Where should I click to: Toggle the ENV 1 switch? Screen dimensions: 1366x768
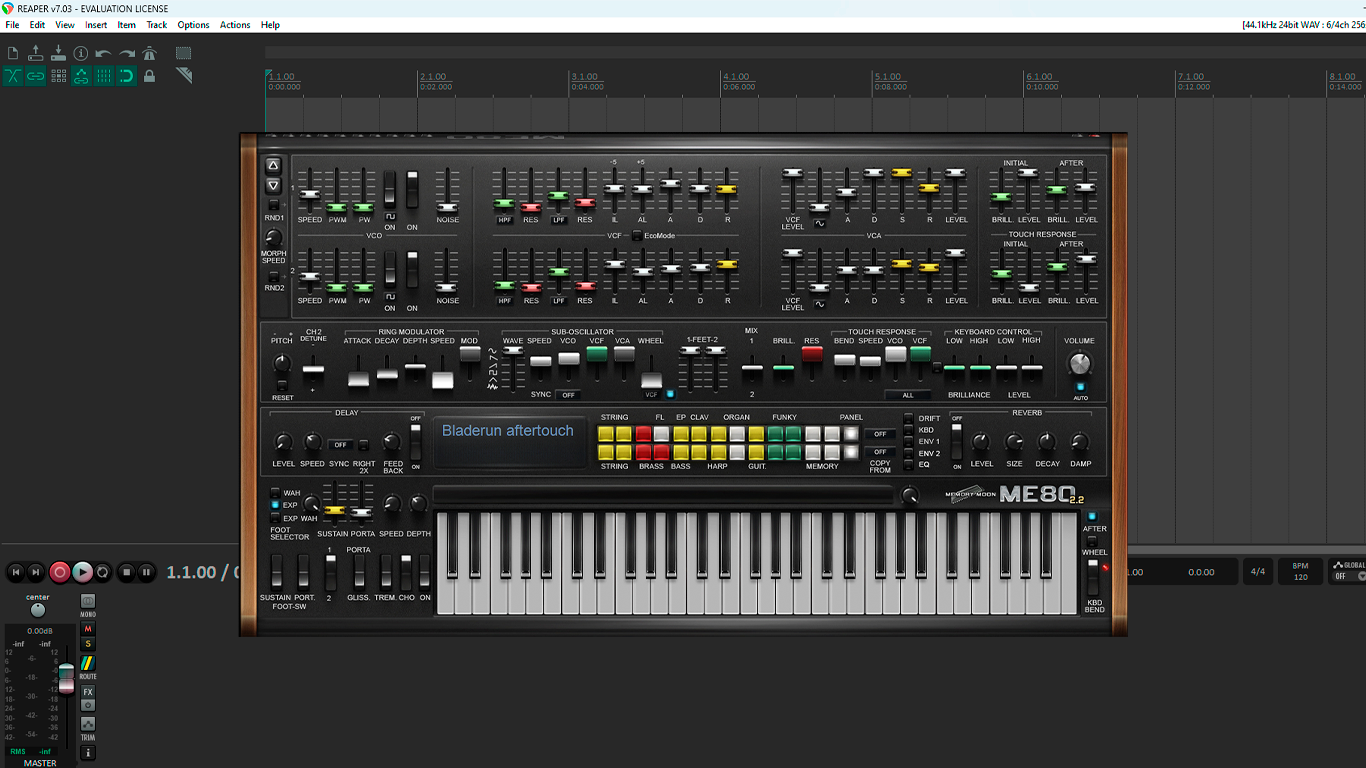click(908, 441)
